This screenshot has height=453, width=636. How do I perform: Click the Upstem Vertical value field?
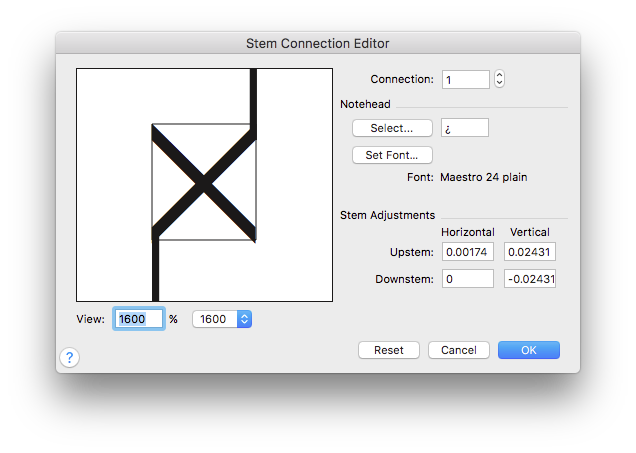[530, 252]
